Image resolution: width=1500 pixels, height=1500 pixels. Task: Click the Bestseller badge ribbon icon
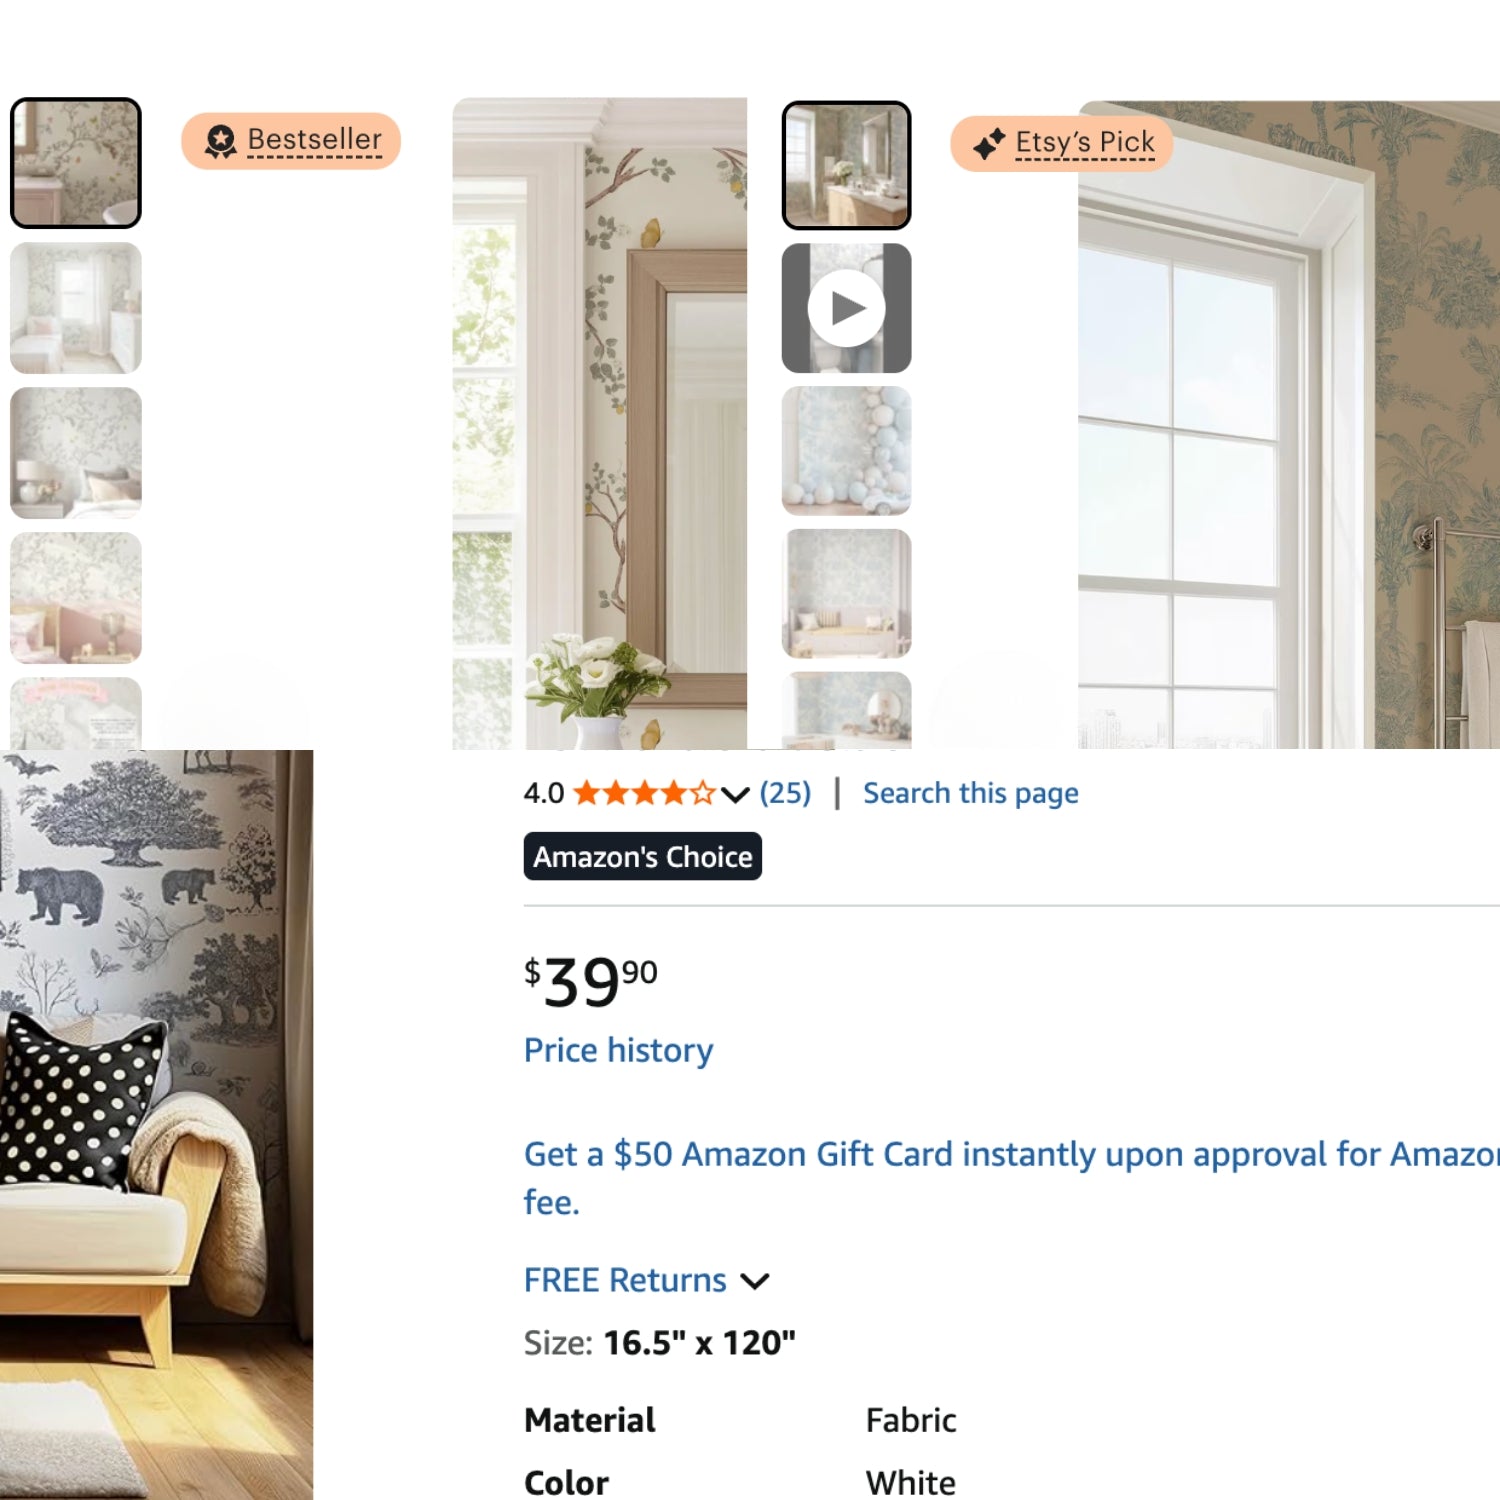220,142
